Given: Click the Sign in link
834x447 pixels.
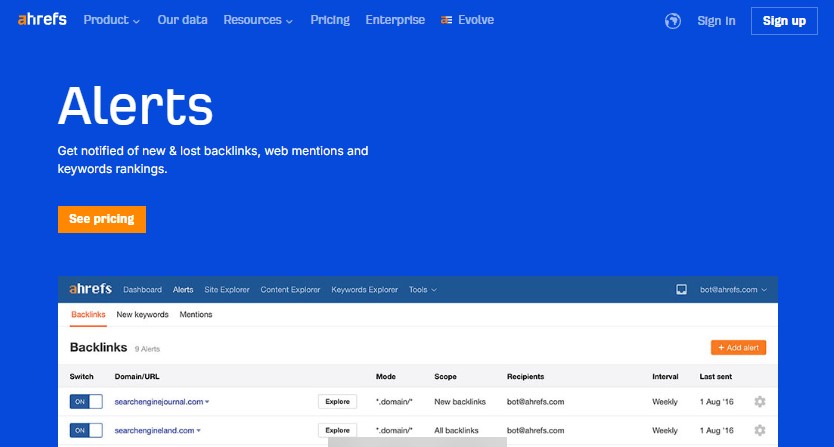Looking at the screenshot, I should click(716, 21).
